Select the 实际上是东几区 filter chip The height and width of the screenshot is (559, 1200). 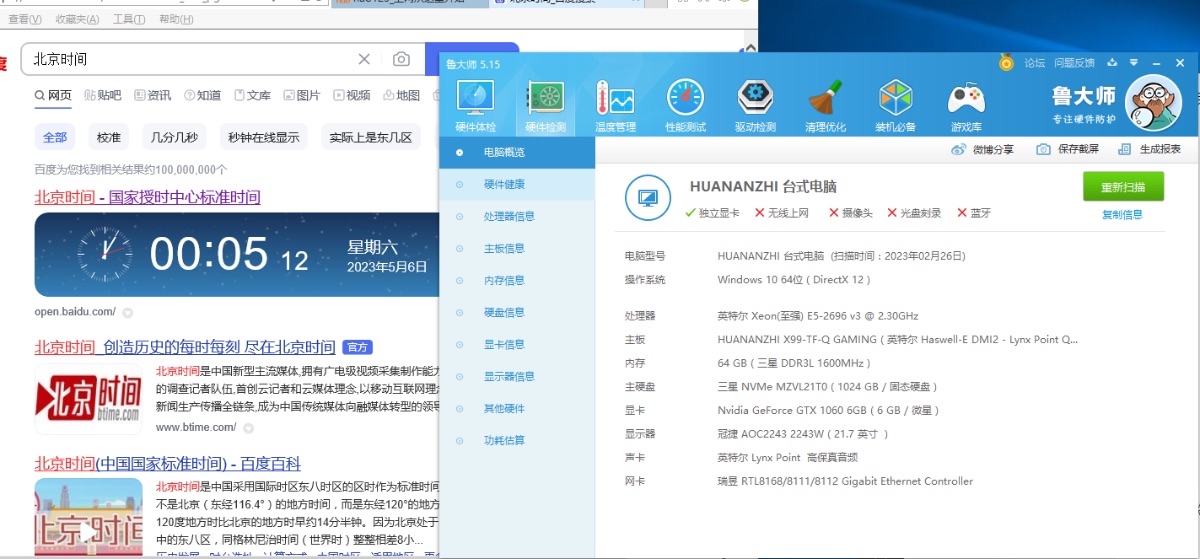point(371,137)
